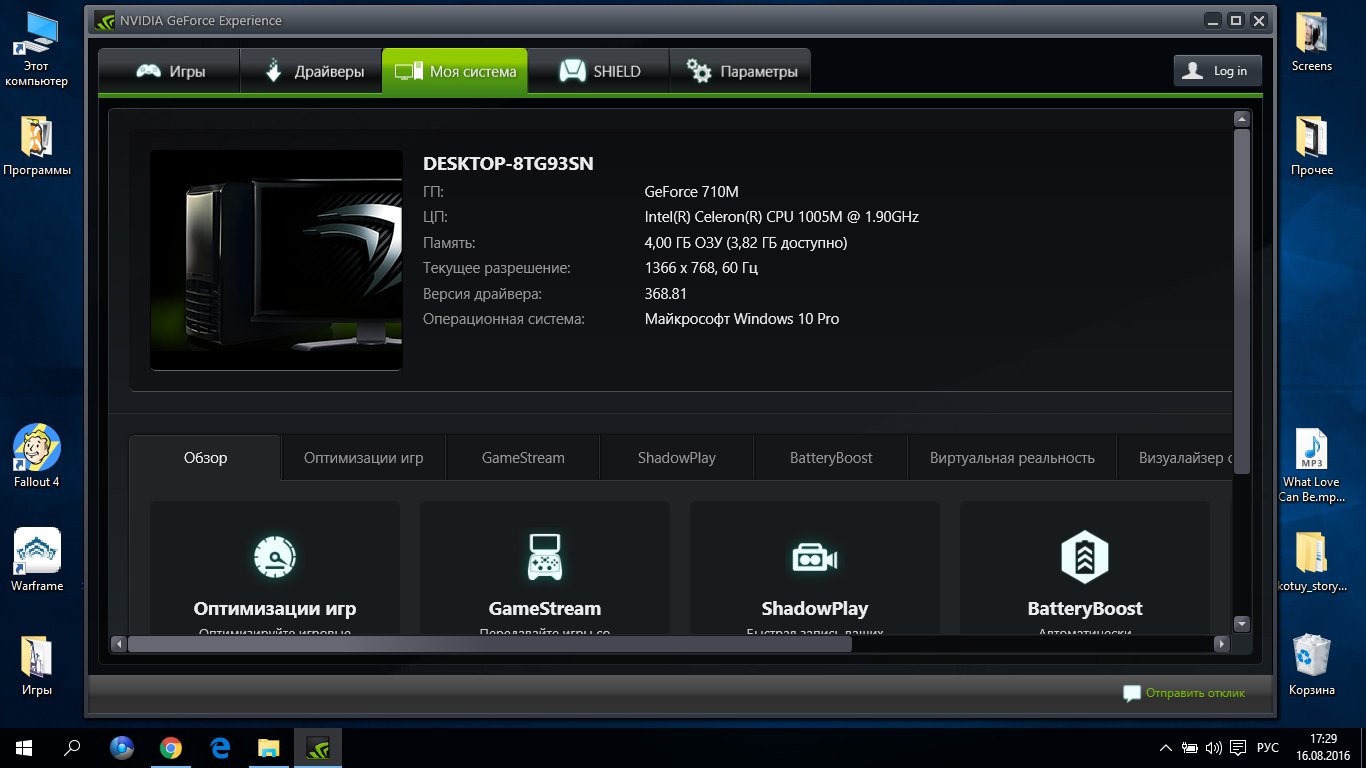Open the Warframe desktop shortcut
Image resolution: width=1366 pixels, height=768 pixels.
[37, 560]
